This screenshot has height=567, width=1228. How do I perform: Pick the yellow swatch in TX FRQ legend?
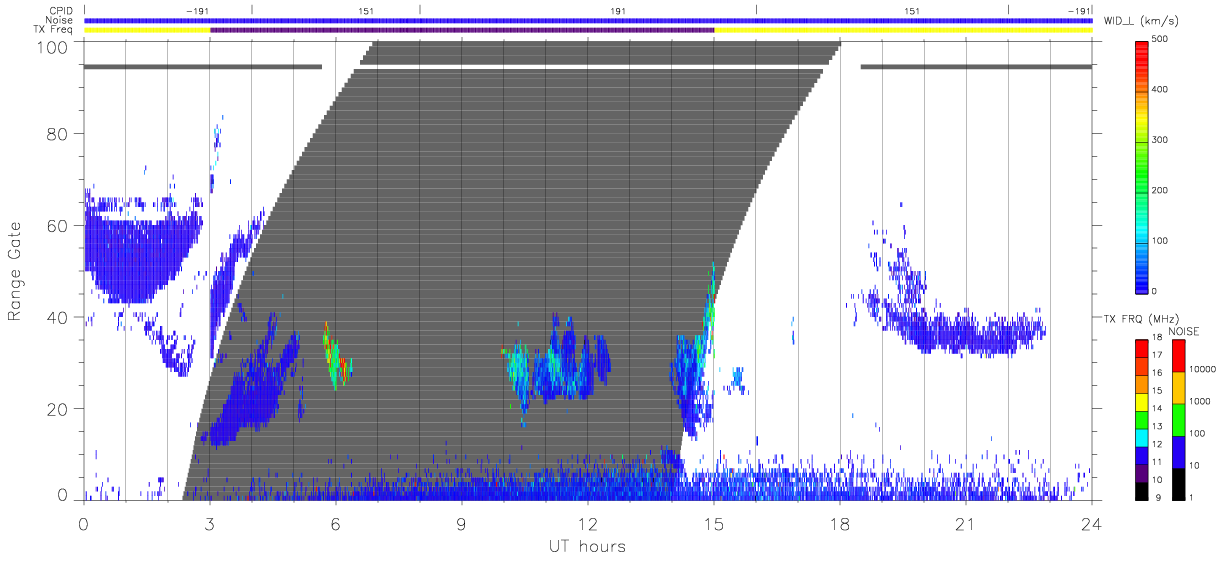coord(1142,402)
